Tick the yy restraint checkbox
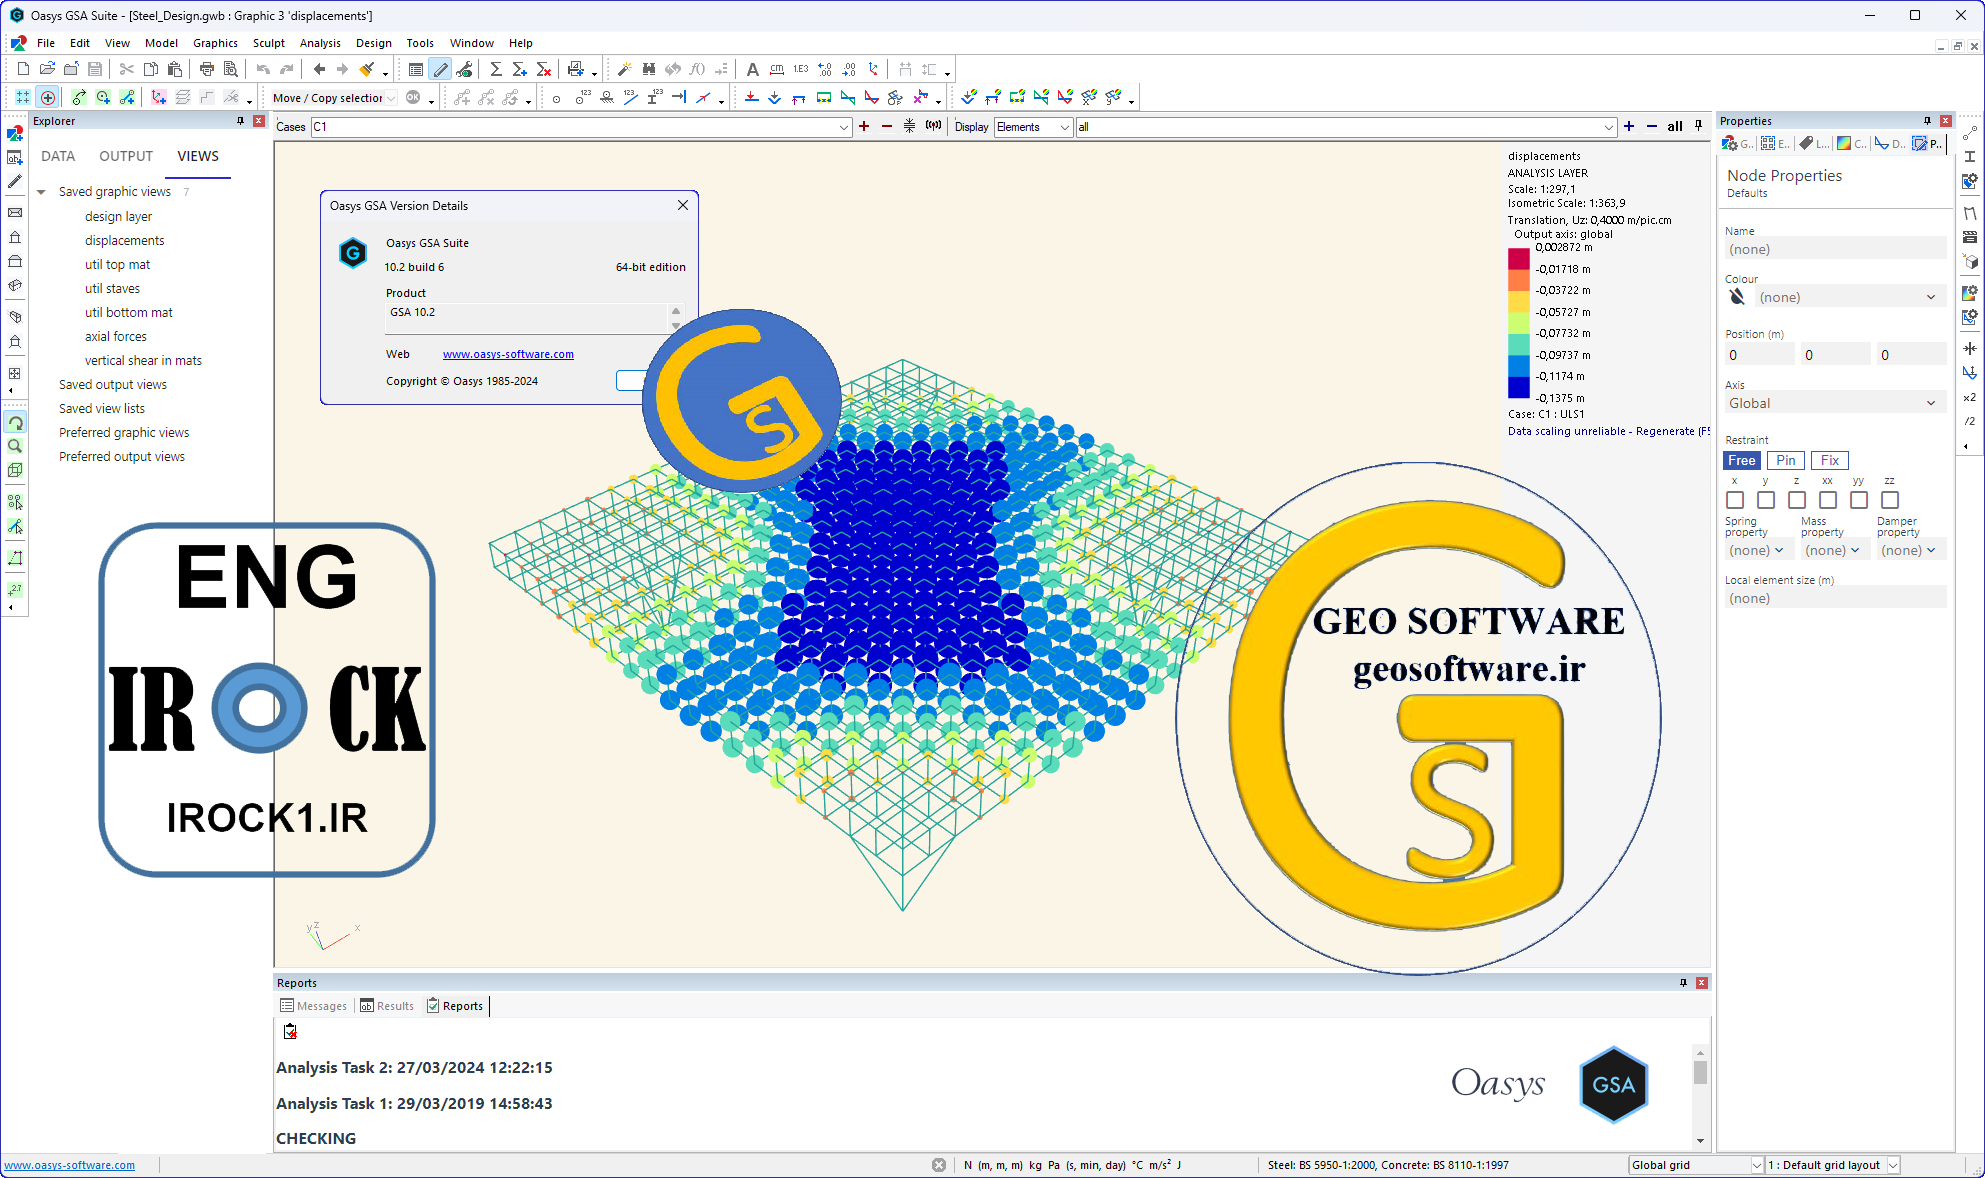The width and height of the screenshot is (1985, 1178). click(1859, 500)
